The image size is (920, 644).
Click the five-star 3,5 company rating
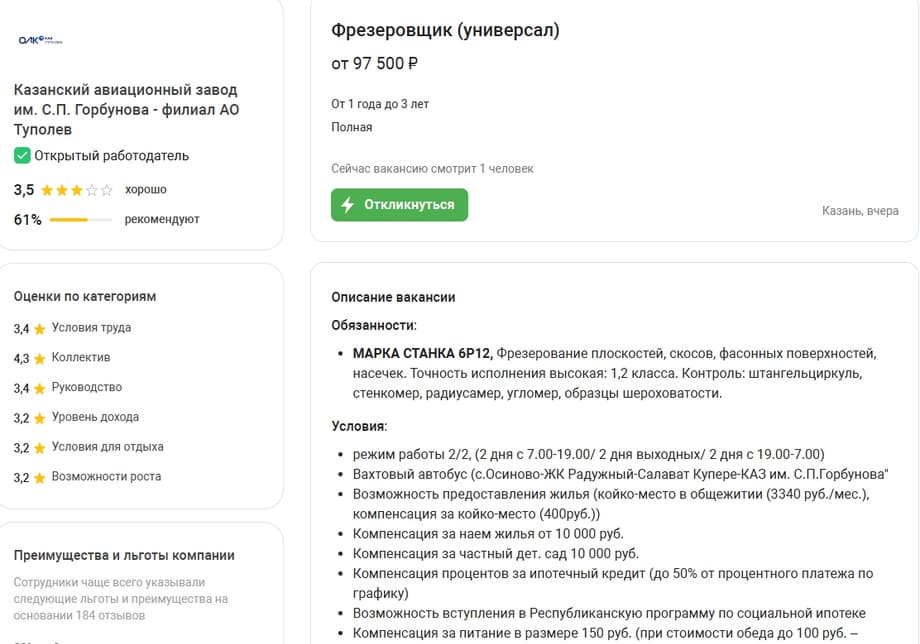77,190
